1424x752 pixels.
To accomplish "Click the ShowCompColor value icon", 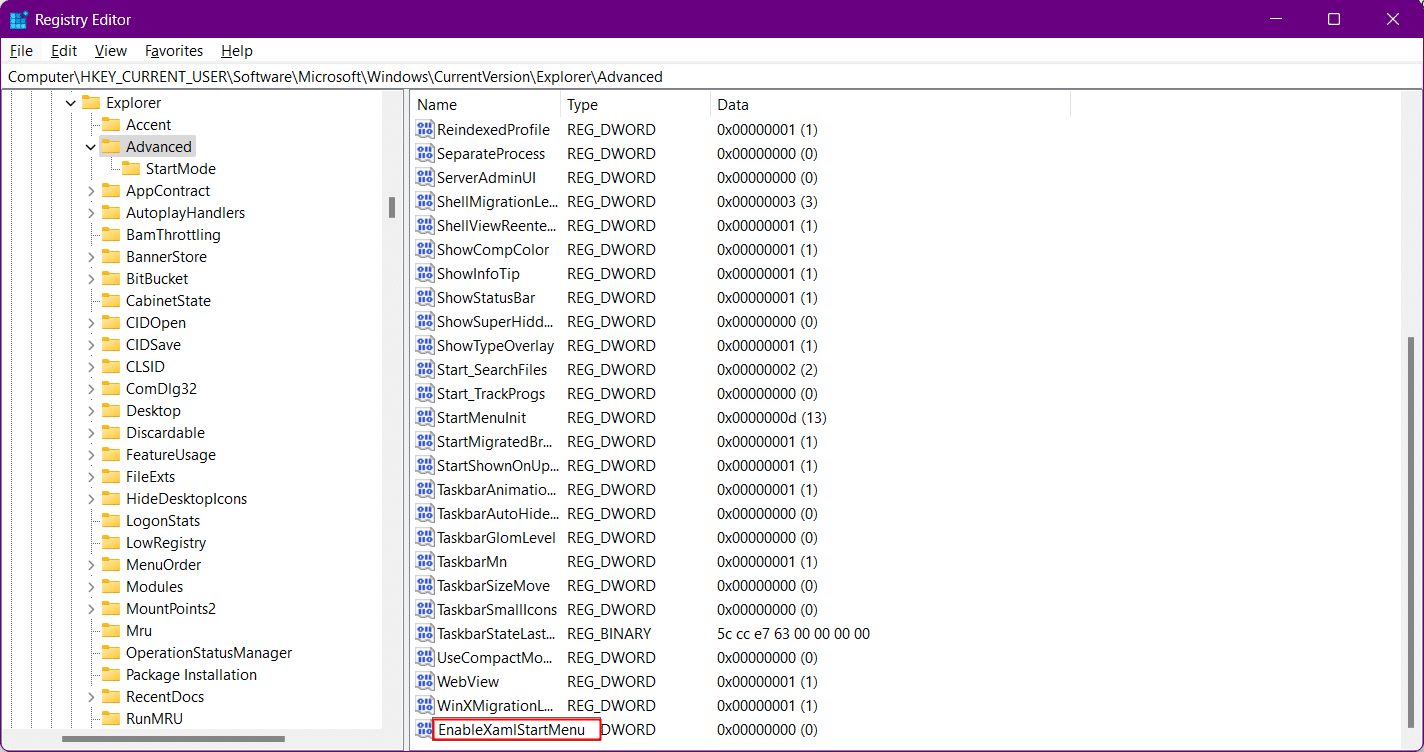I will tap(425, 250).
